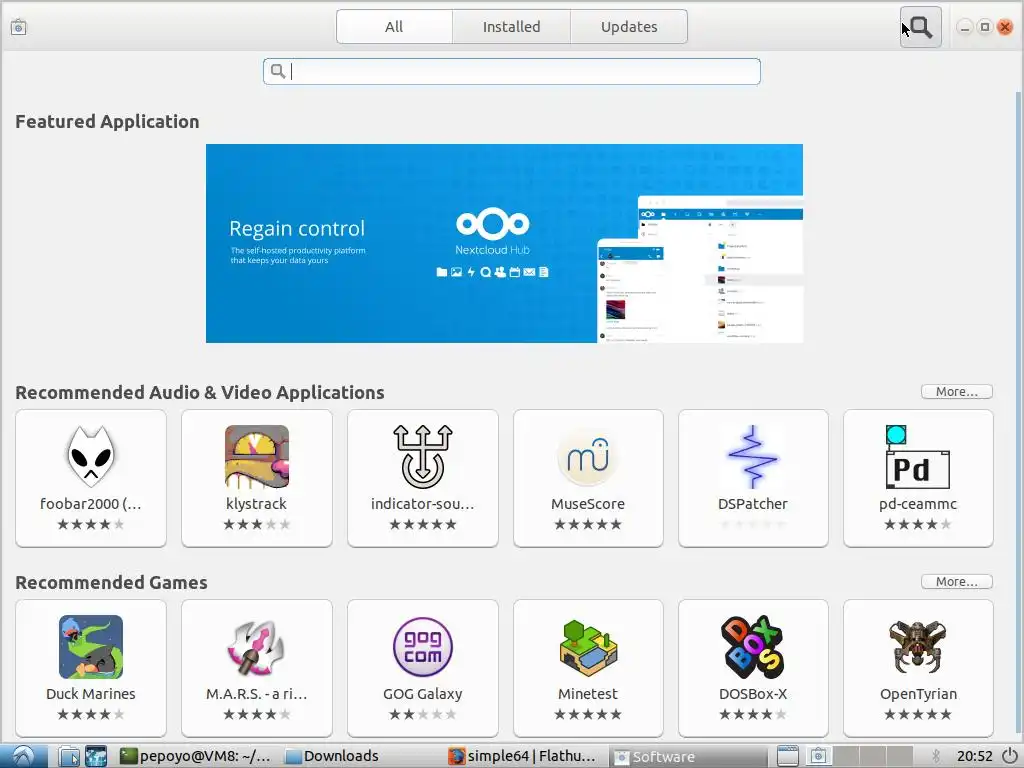Screen dimensions: 1024x768
Task: Click the DOSBox-X name label
Action: coord(753,694)
